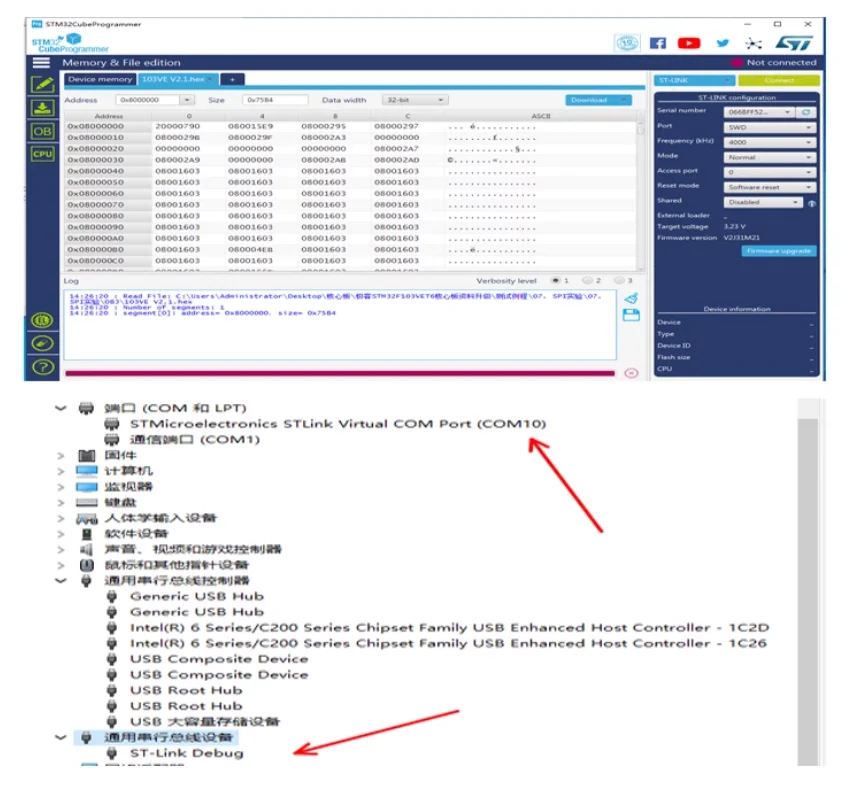Expand the 固件 node in Device Manager
Screen dimensions: 865x789
click(61, 456)
